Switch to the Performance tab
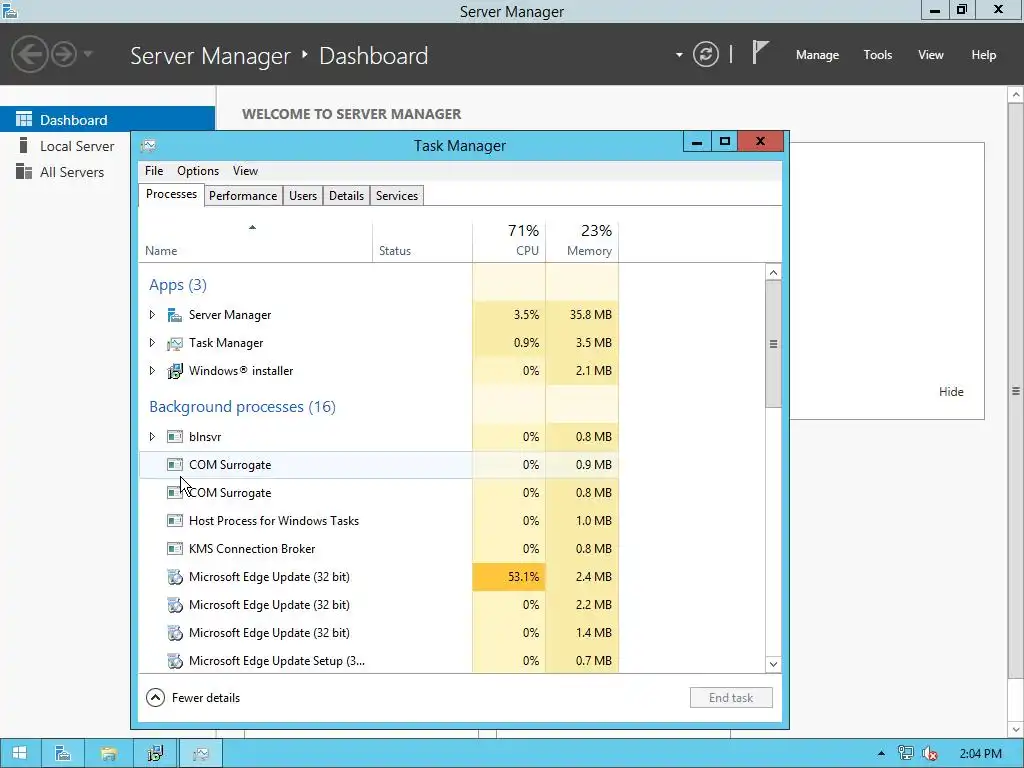The image size is (1024, 768). (x=243, y=196)
